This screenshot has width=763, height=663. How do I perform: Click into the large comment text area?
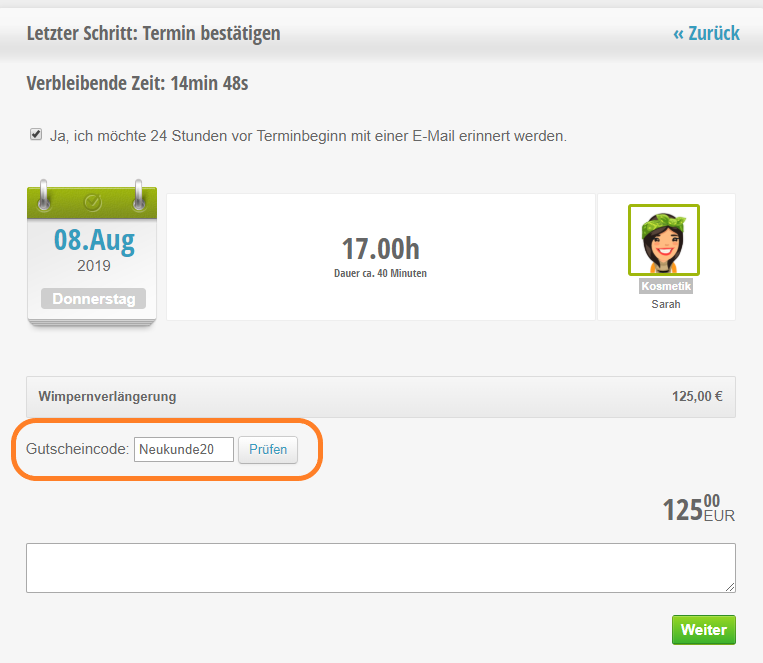pyautogui.click(x=381, y=568)
